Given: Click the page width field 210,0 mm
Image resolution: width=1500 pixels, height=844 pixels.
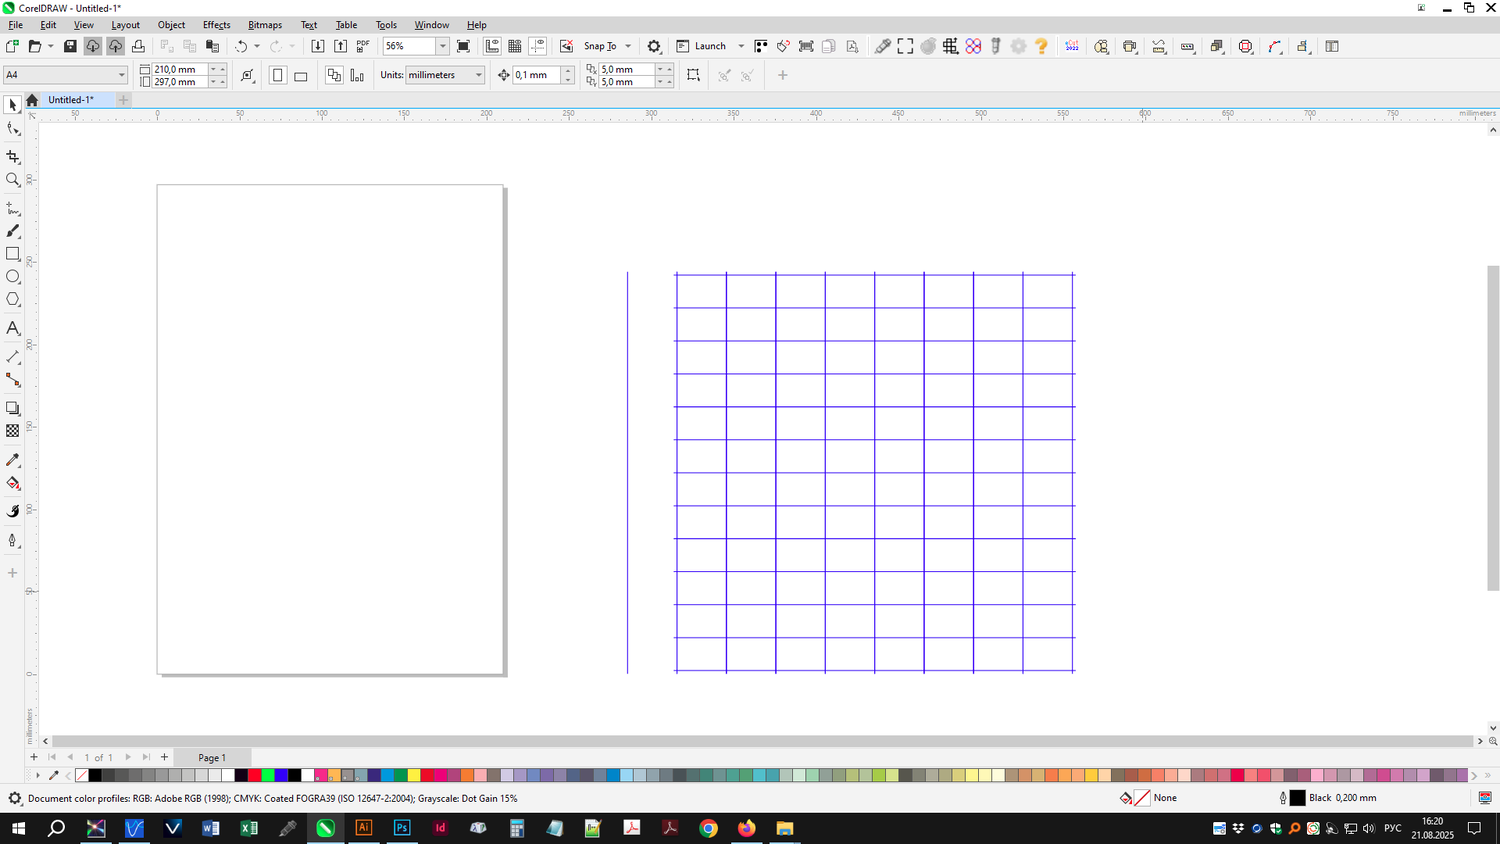Looking at the screenshot, I should 180,69.
